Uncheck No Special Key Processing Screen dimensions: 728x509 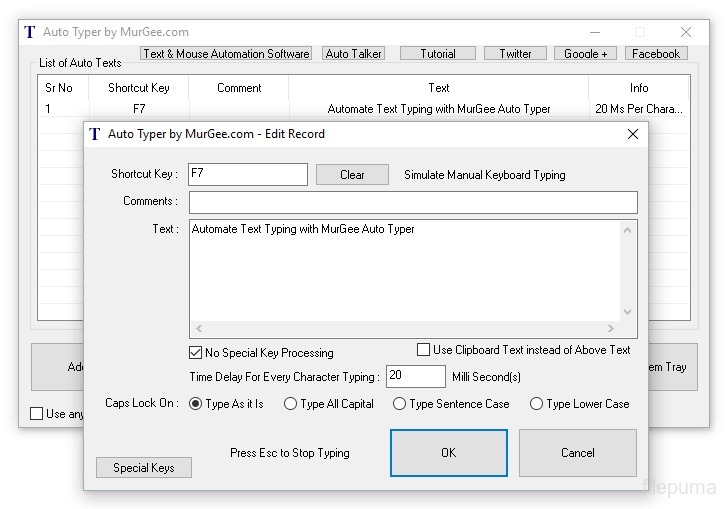click(x=196, y=352)
